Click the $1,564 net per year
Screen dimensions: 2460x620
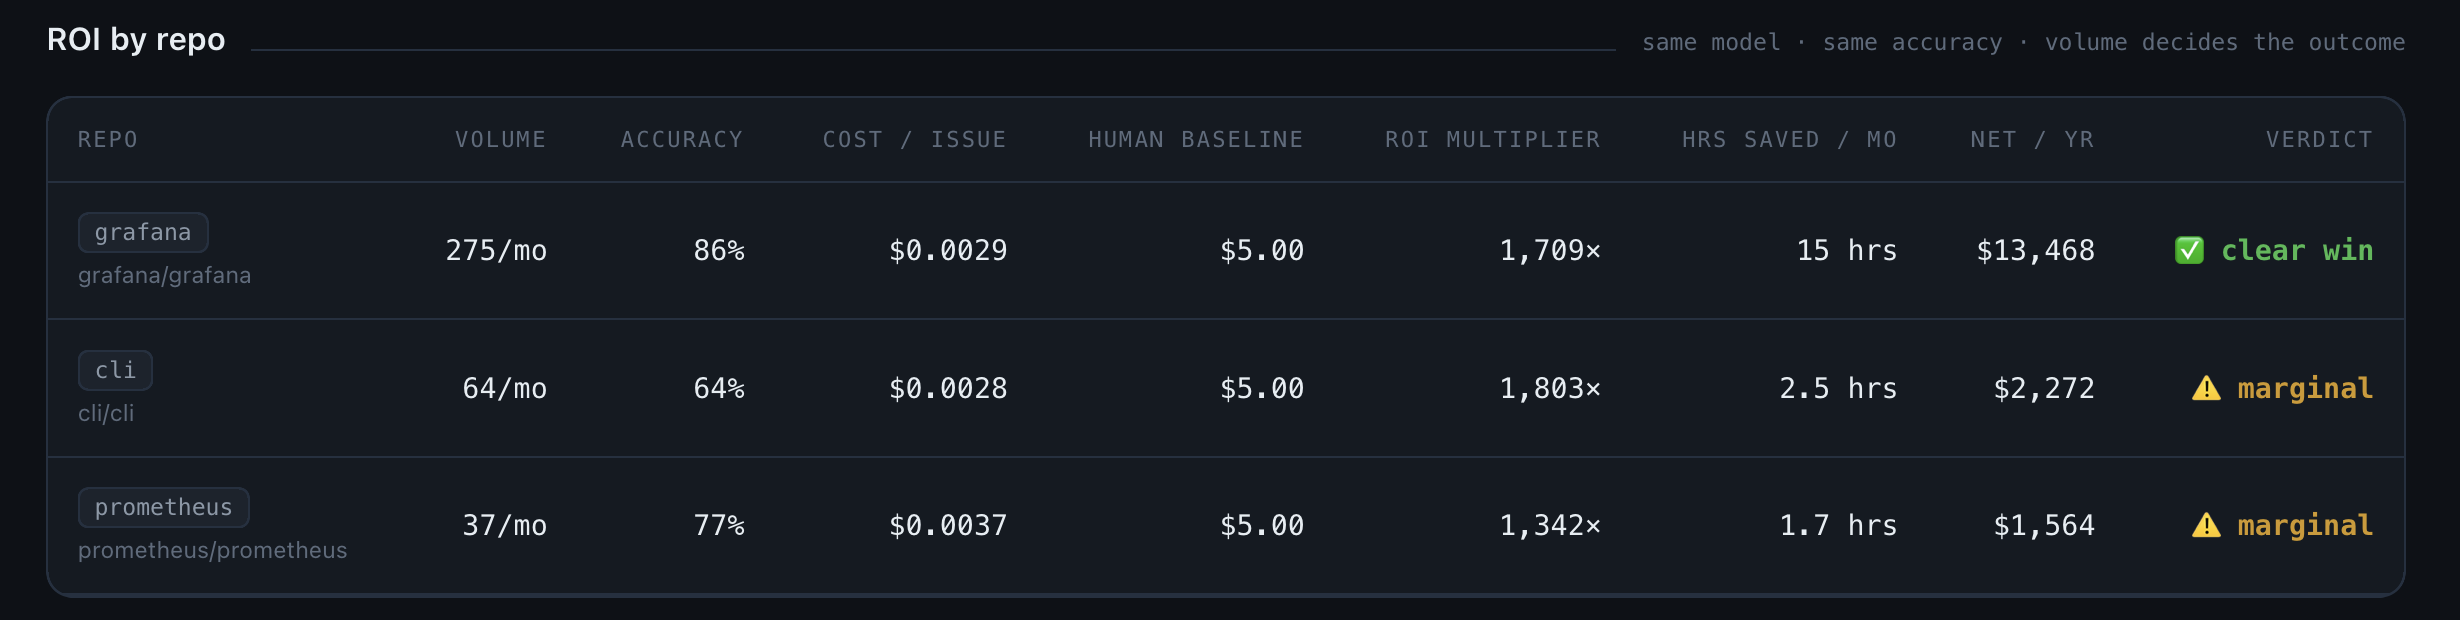[x=2044, y=525]
